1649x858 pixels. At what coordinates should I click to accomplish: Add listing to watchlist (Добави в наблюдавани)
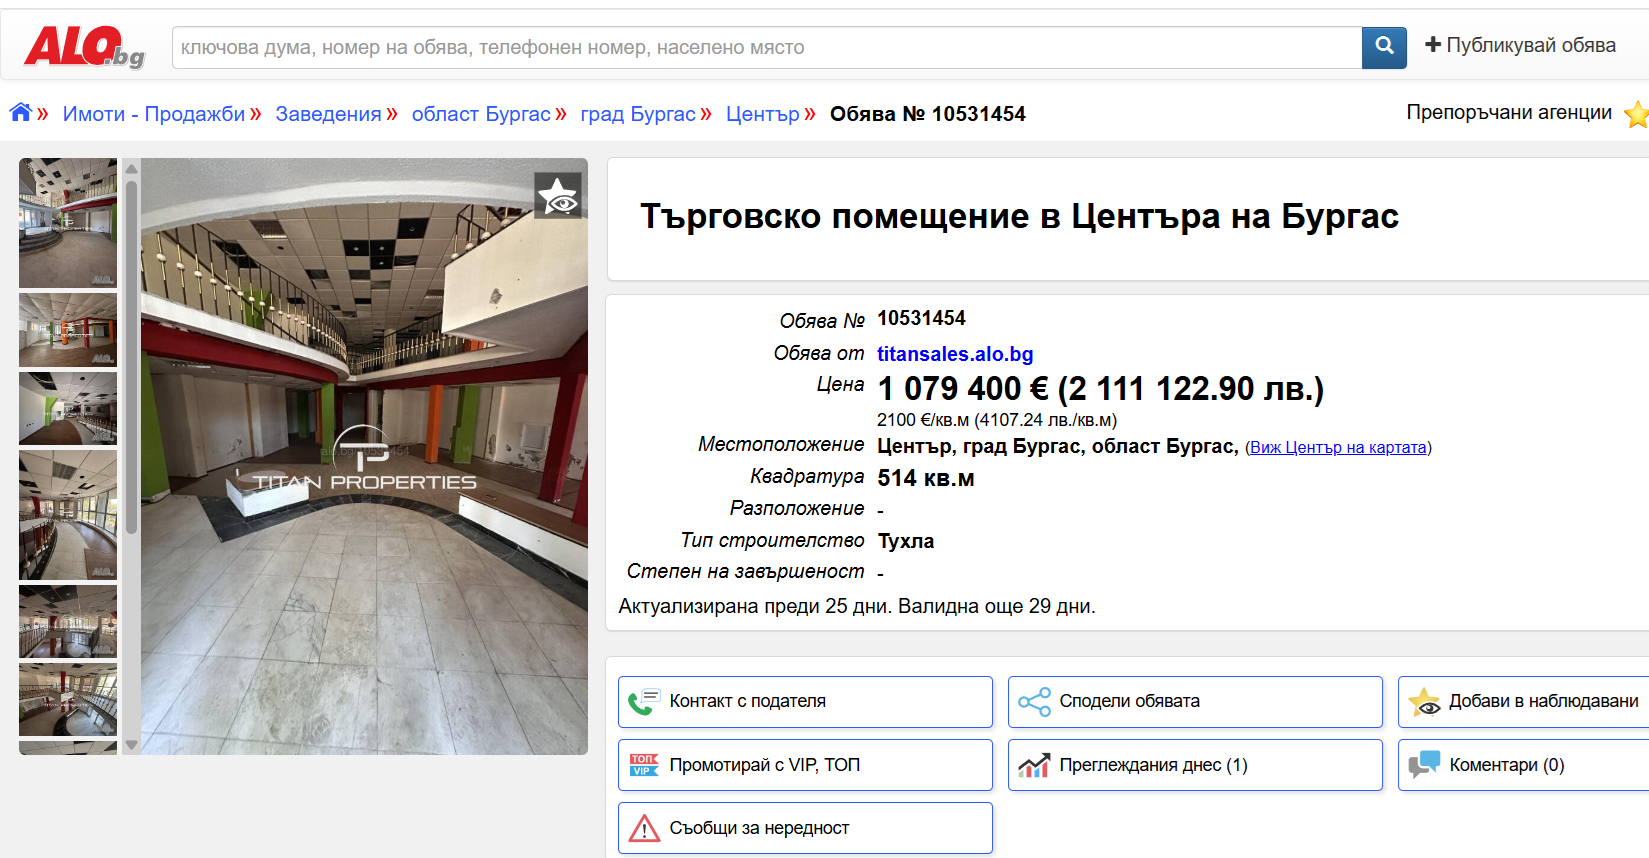click(1523, 702)
